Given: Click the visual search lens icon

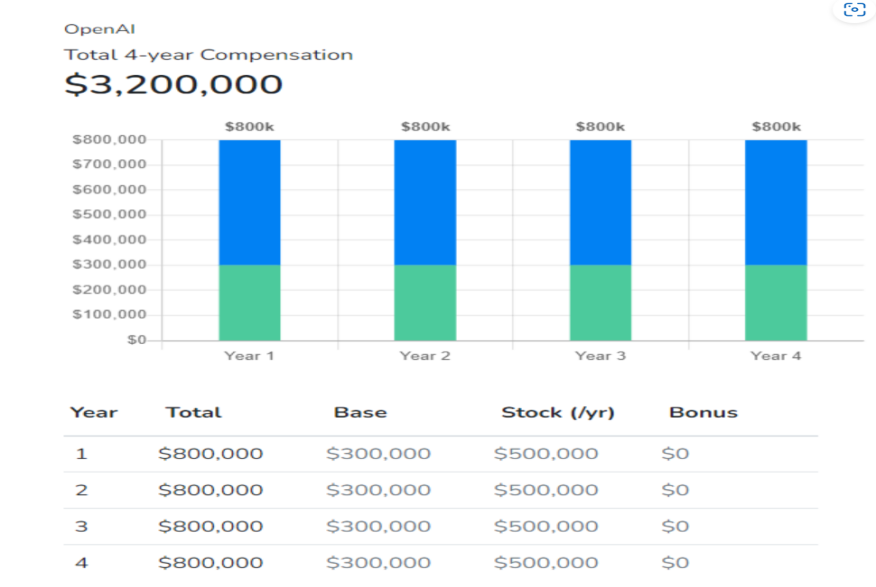Looking at the screenshot, I should [x=854, y=9].
